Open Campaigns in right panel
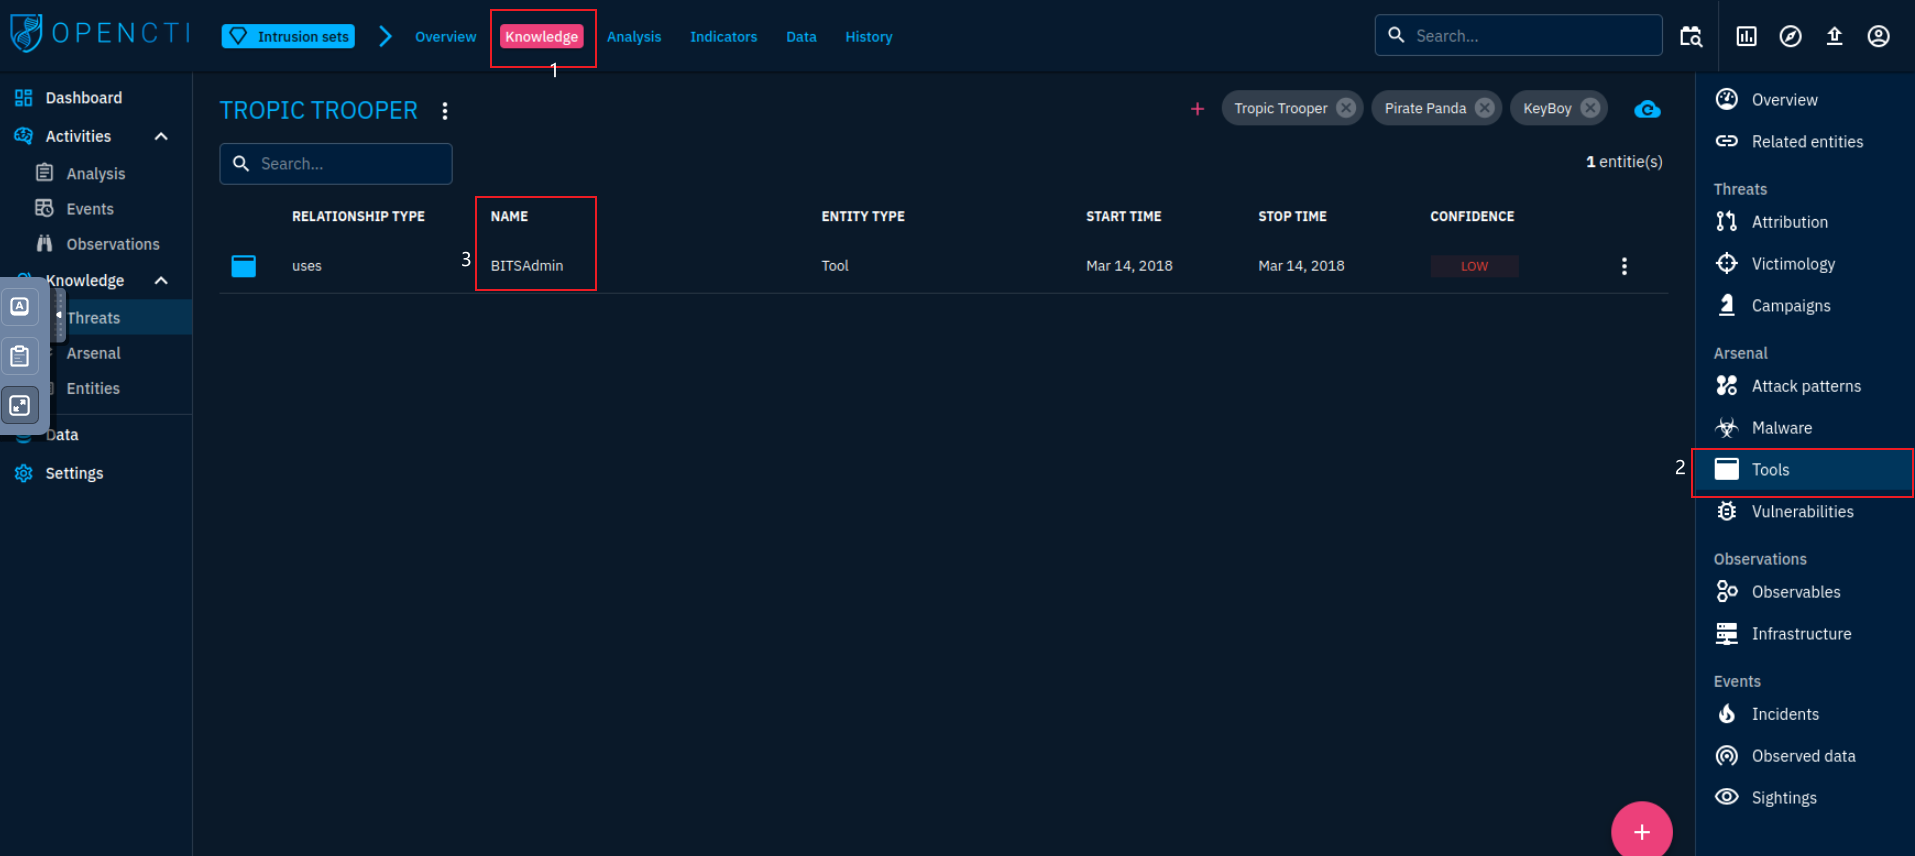This screenshot has width=1915, height=856. [1804, 305]
